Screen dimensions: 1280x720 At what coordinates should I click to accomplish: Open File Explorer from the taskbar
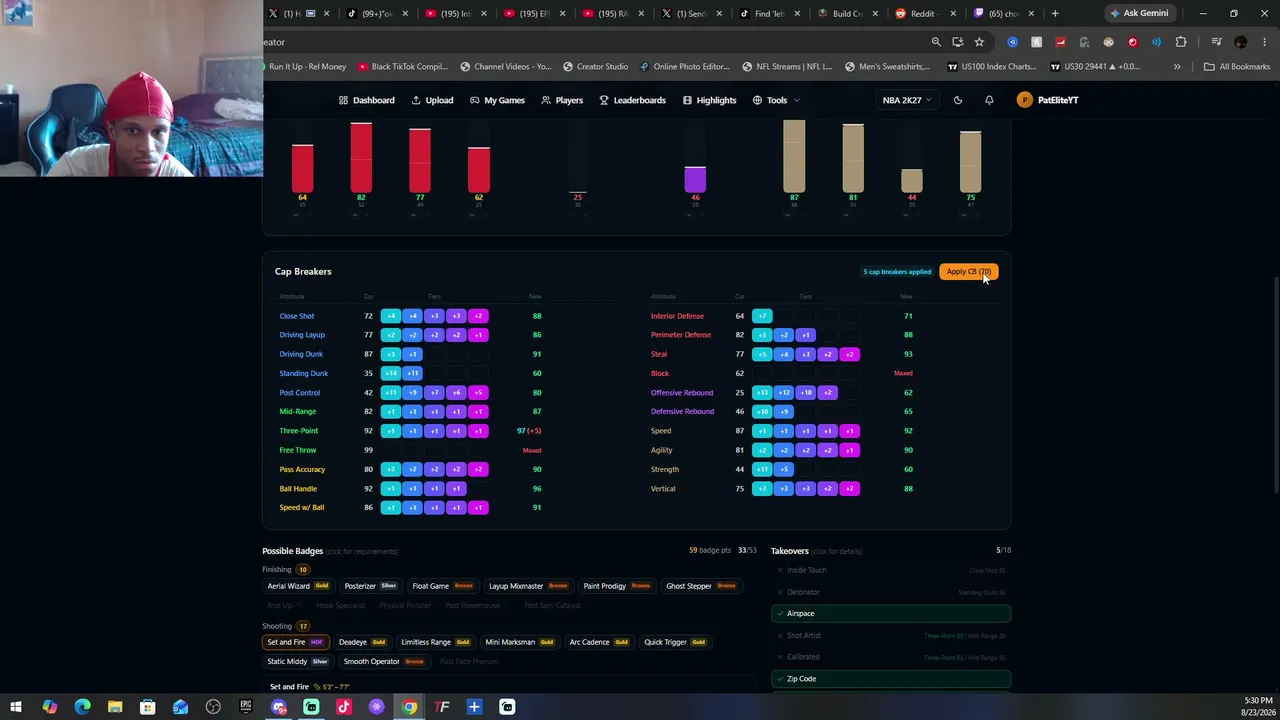pyautogui.click(x=115, y=707)
